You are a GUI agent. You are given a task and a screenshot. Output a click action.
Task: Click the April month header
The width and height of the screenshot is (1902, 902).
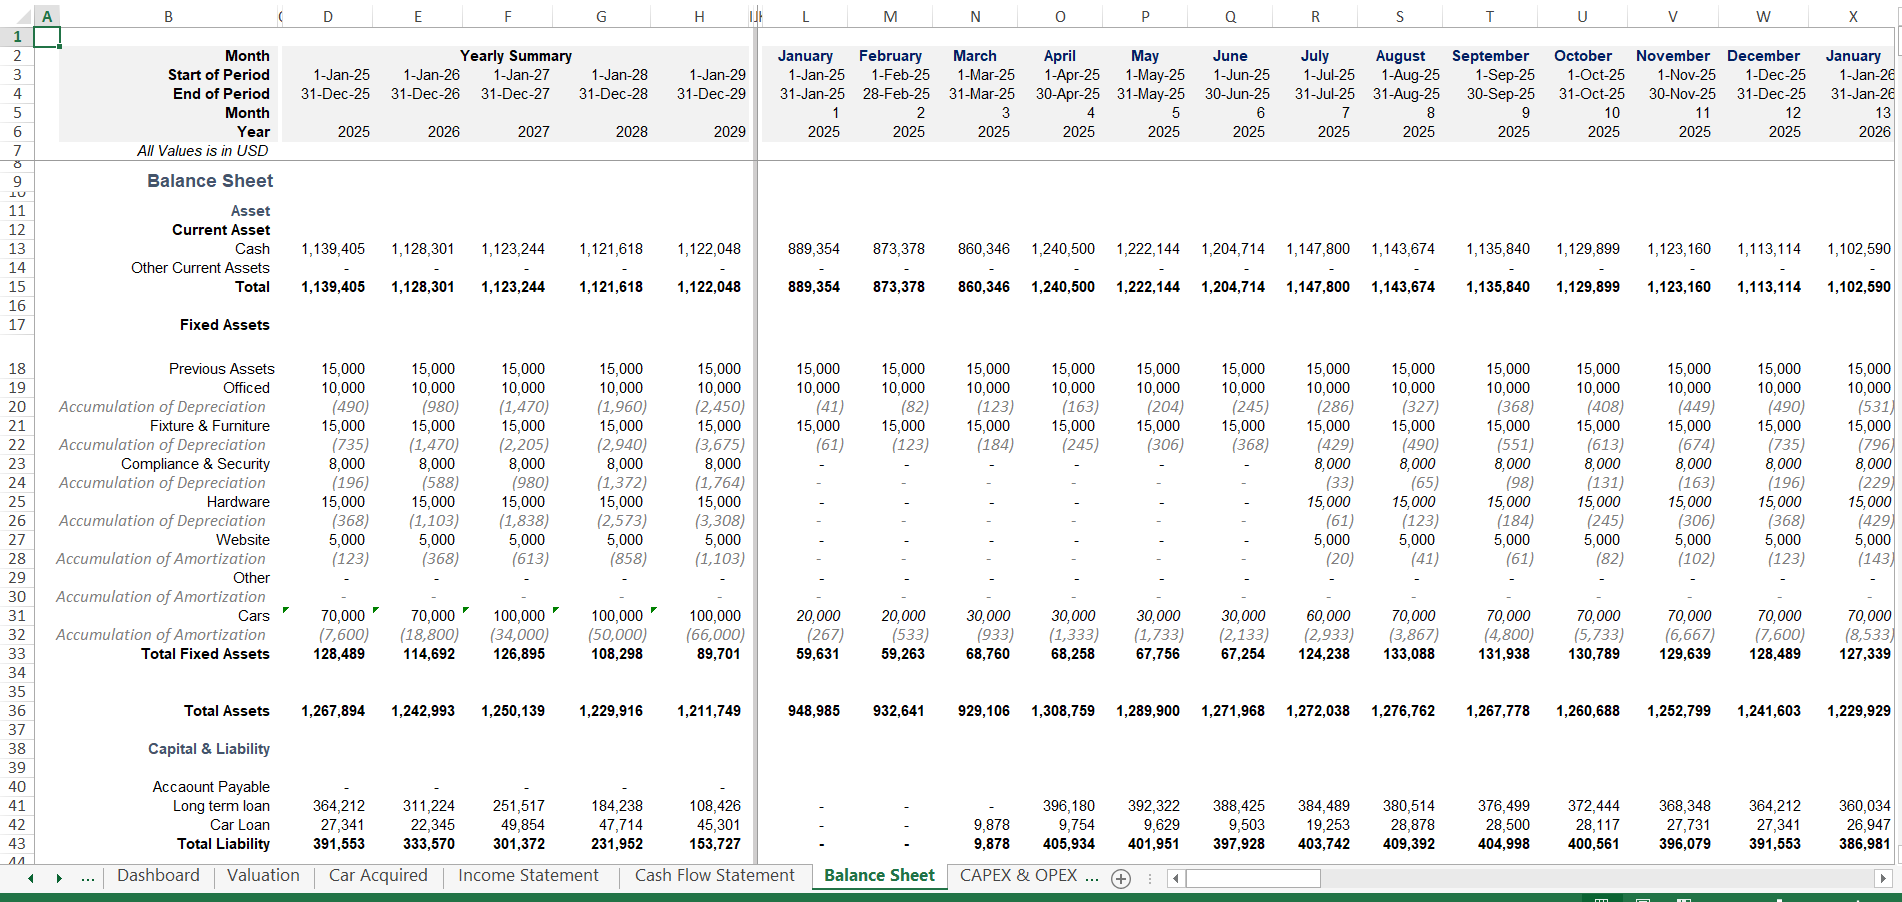tap(1060, 56)
